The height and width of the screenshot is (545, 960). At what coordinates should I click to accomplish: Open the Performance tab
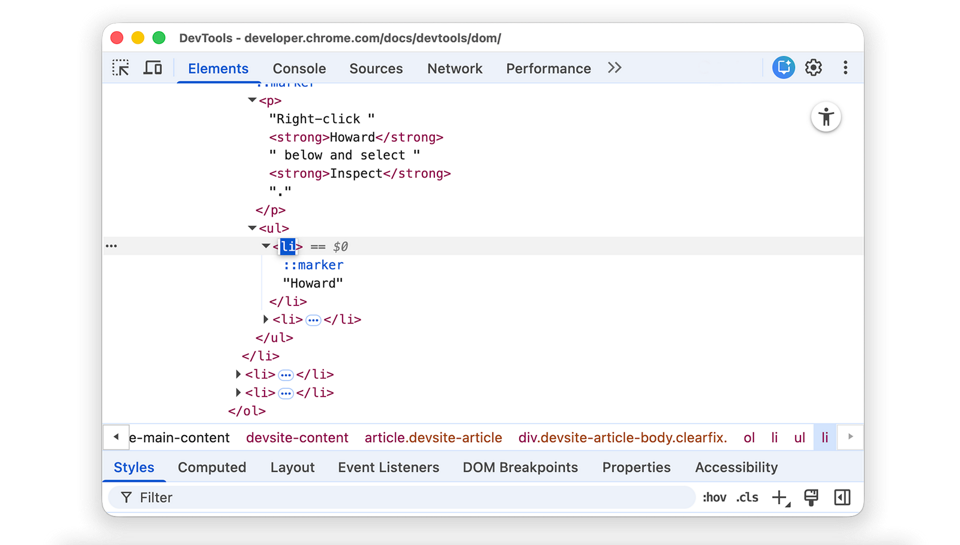coord(549,69)
